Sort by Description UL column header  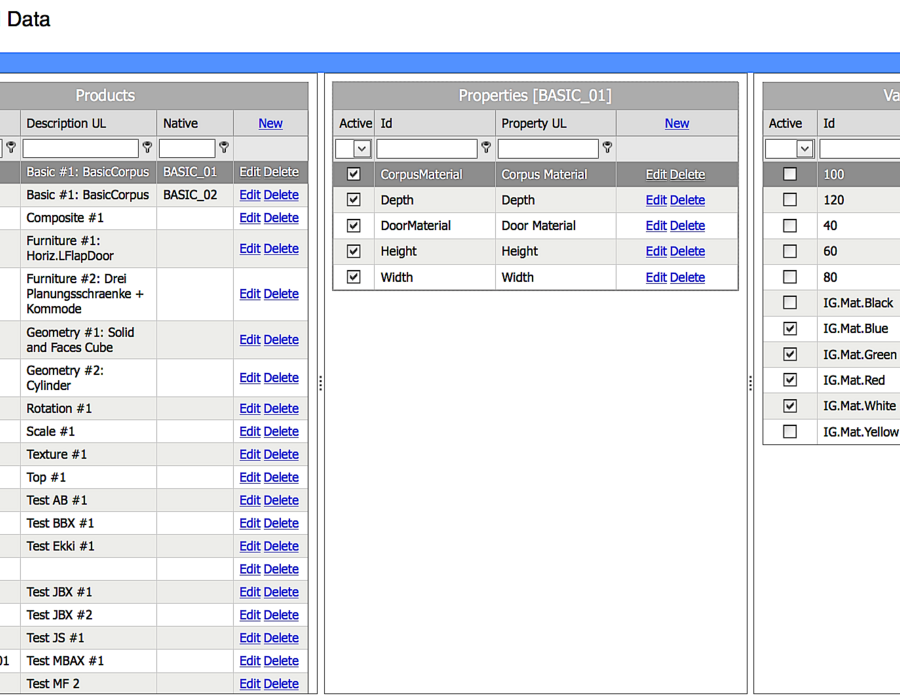pos(66,123)
